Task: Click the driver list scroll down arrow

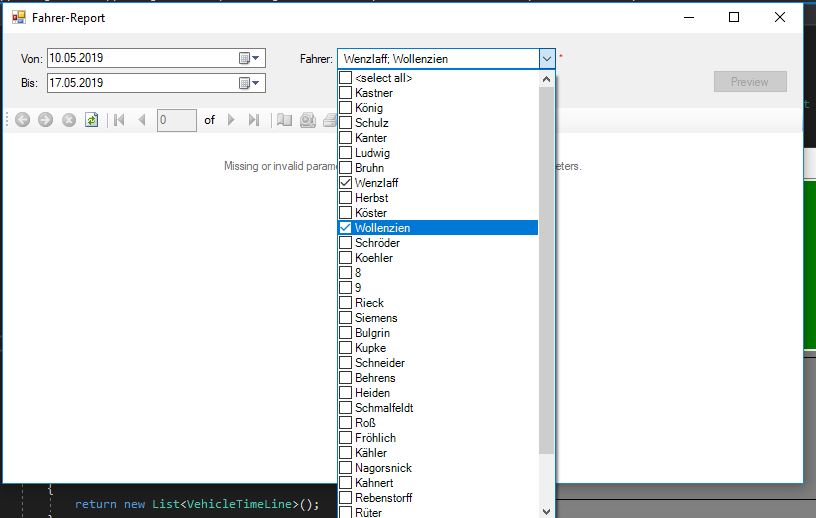Action: [x=546, y=512]
